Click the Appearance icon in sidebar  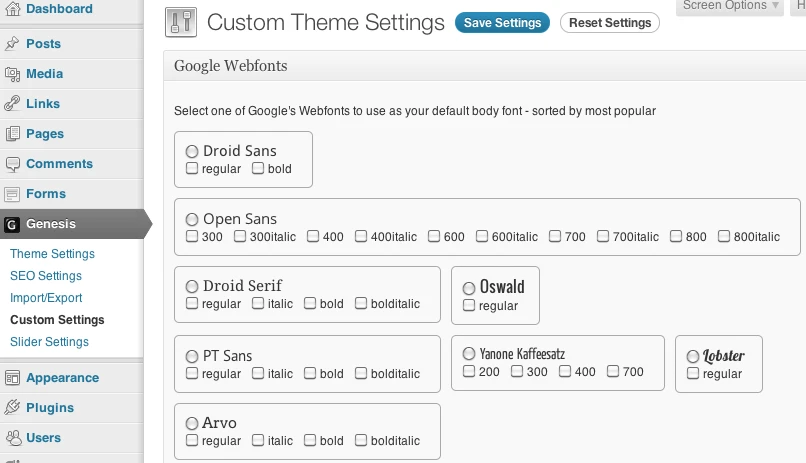click(x=12, y=378)
